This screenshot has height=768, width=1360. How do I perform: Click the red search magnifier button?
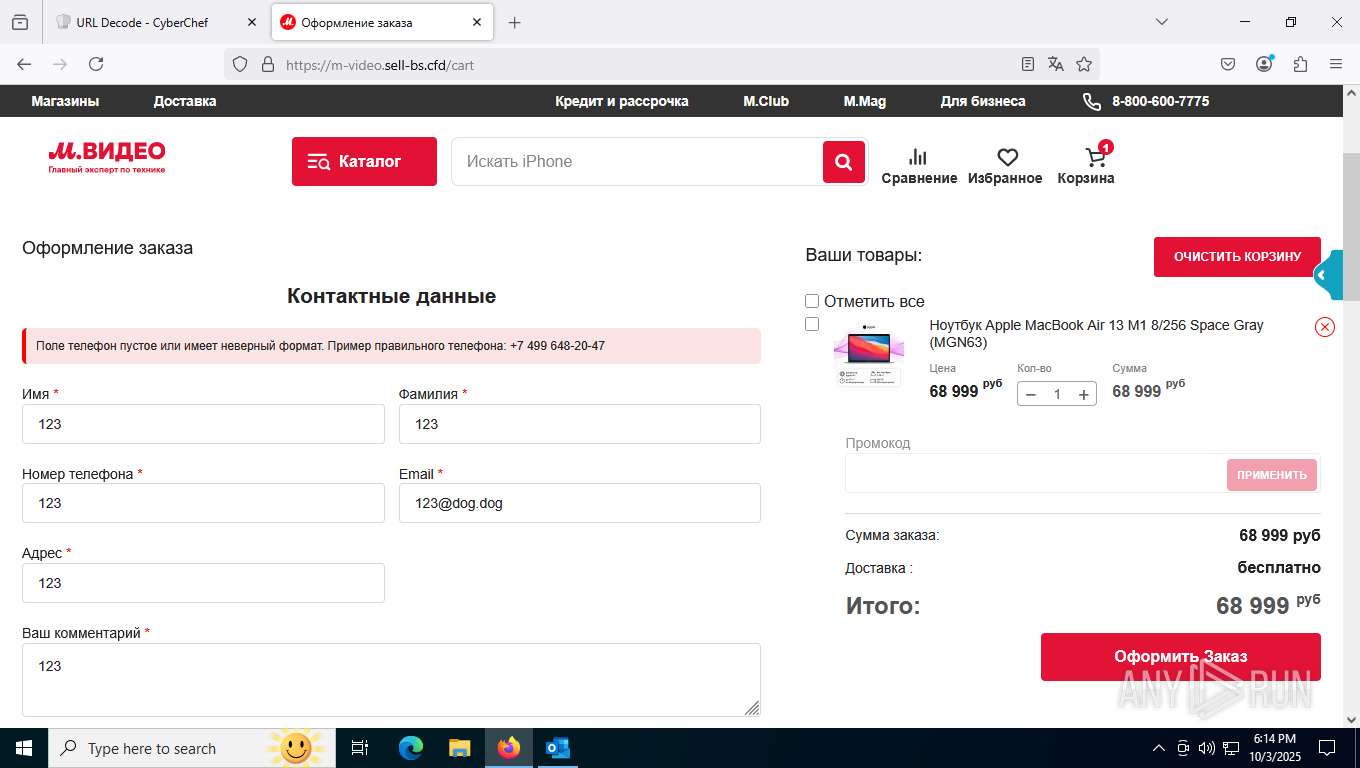pyautogui.click(x=844, y=162)
